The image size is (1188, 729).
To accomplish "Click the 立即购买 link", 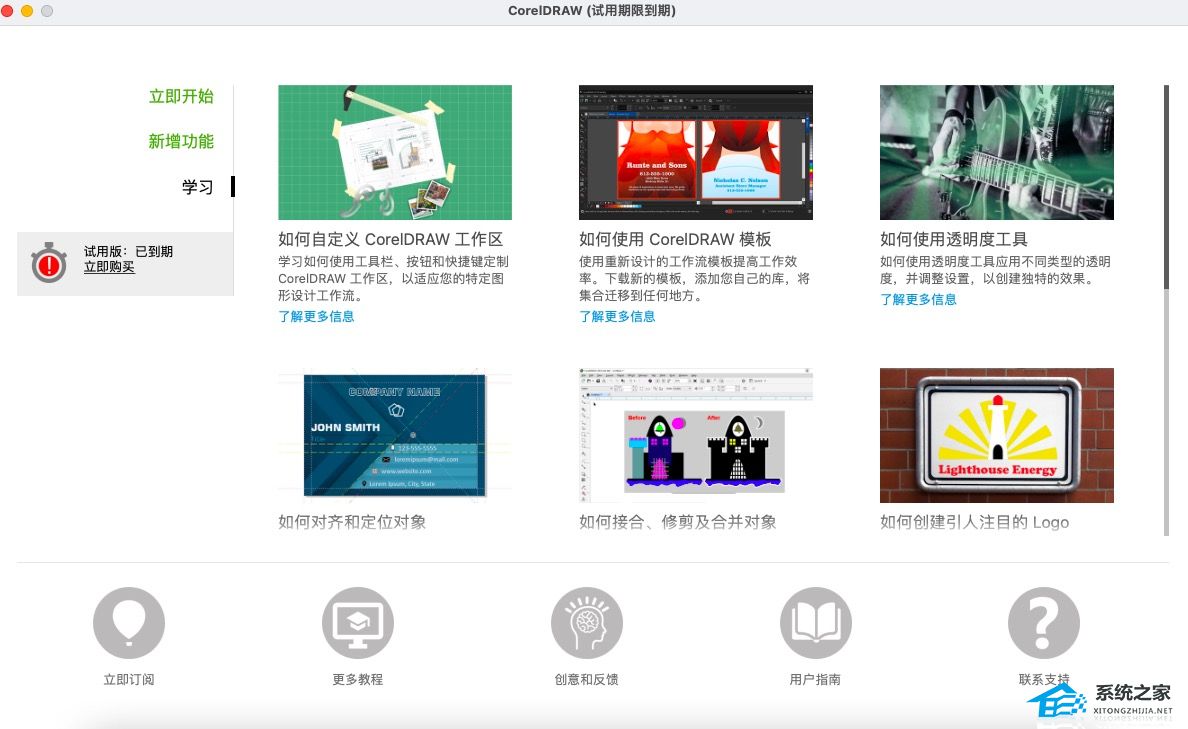I will [109, 267].
